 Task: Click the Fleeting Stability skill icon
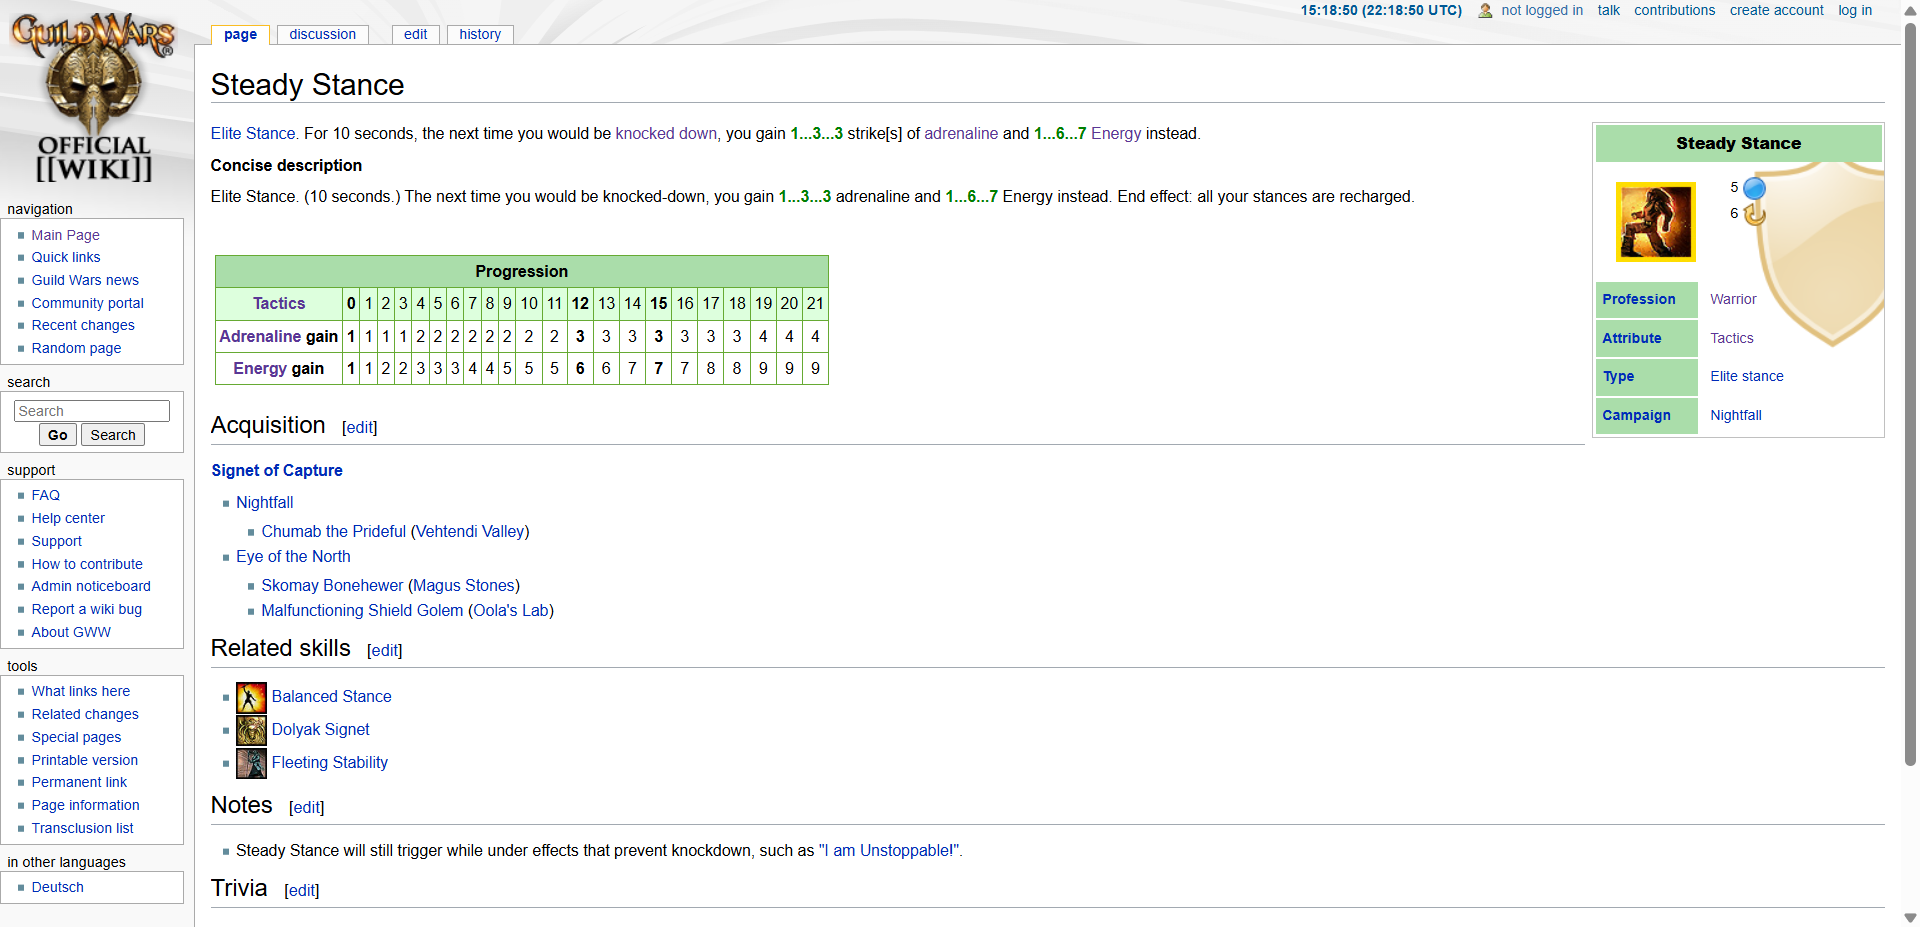251,763
